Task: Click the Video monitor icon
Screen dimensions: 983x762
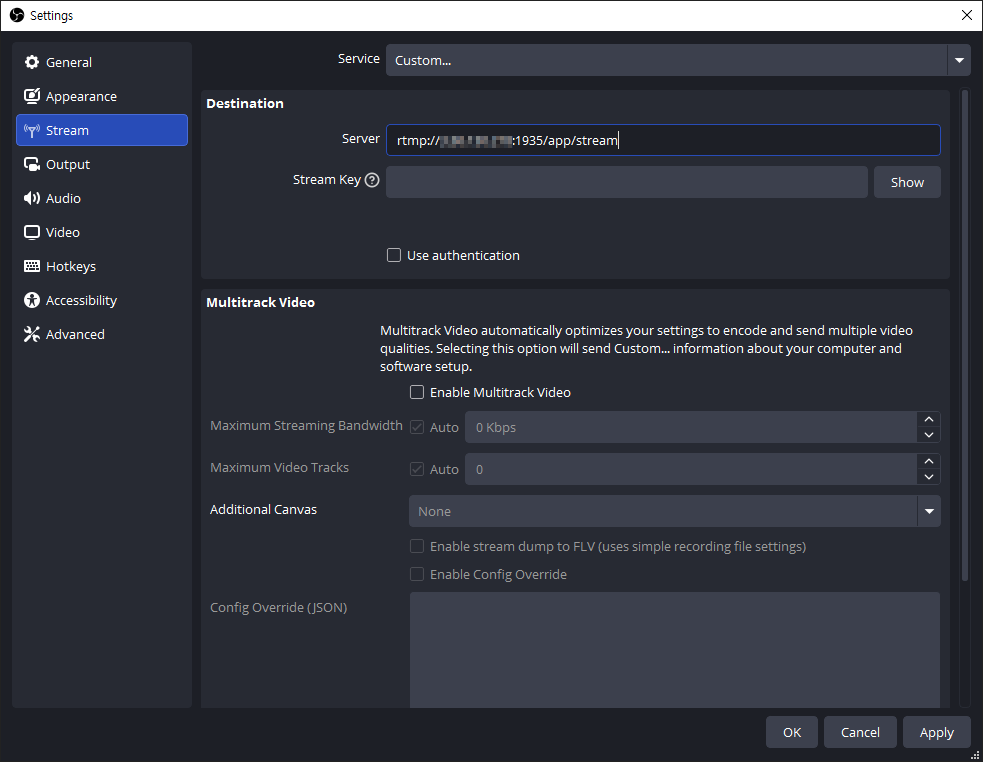Action: [32, 233]
